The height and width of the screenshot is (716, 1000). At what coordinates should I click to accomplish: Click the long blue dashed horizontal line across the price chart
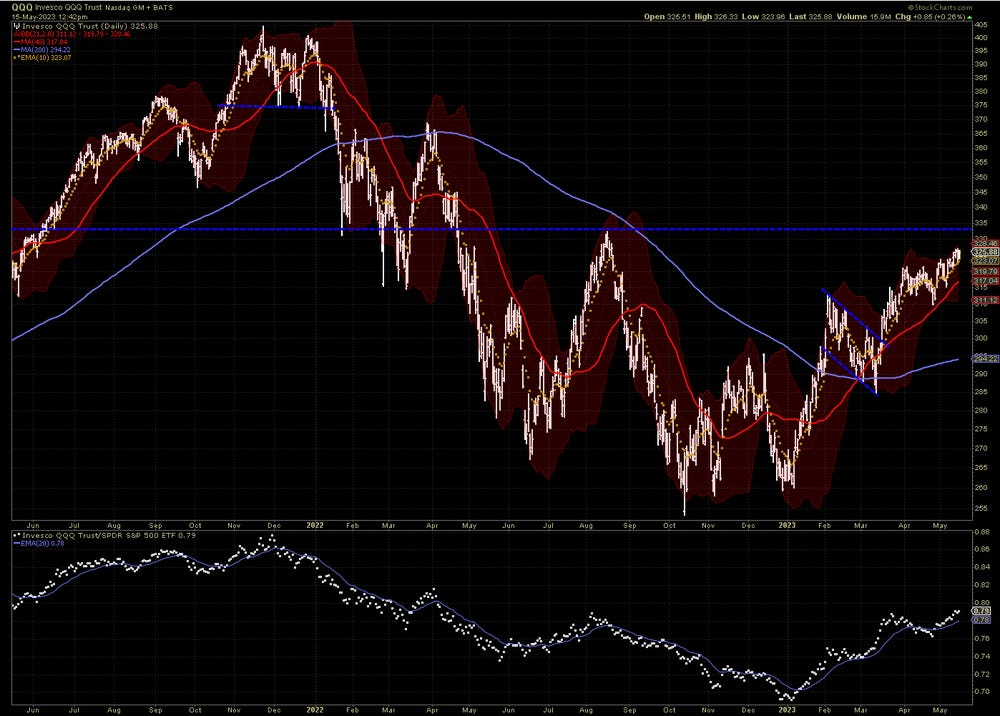tap(492, 229)
